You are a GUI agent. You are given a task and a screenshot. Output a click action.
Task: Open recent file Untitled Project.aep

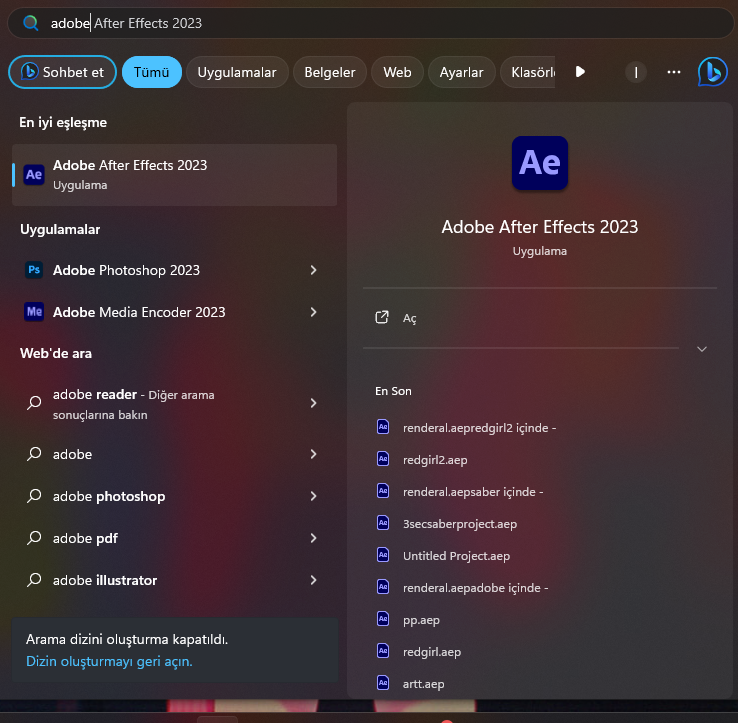click(x=457, y=555)
